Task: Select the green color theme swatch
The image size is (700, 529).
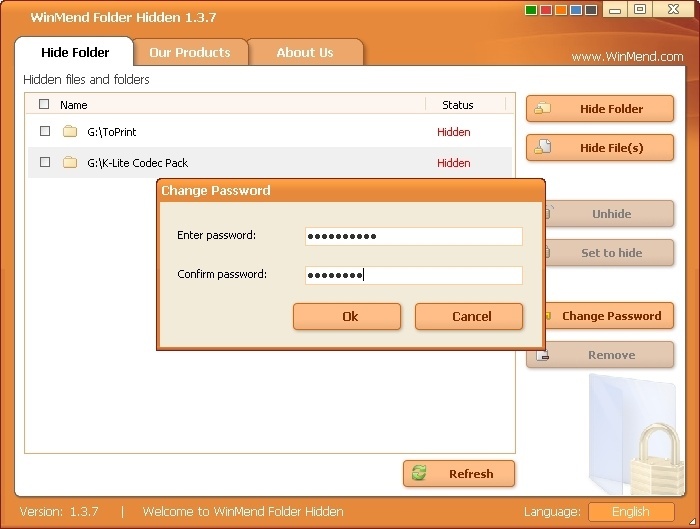Action: 531,10
